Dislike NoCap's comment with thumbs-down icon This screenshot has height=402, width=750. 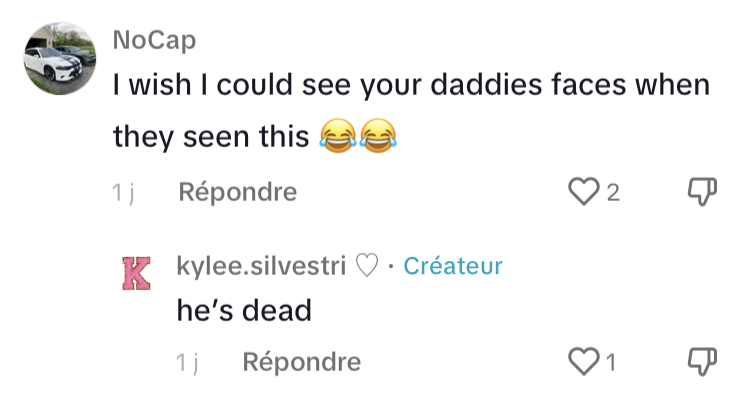click(x=702, y=191)
